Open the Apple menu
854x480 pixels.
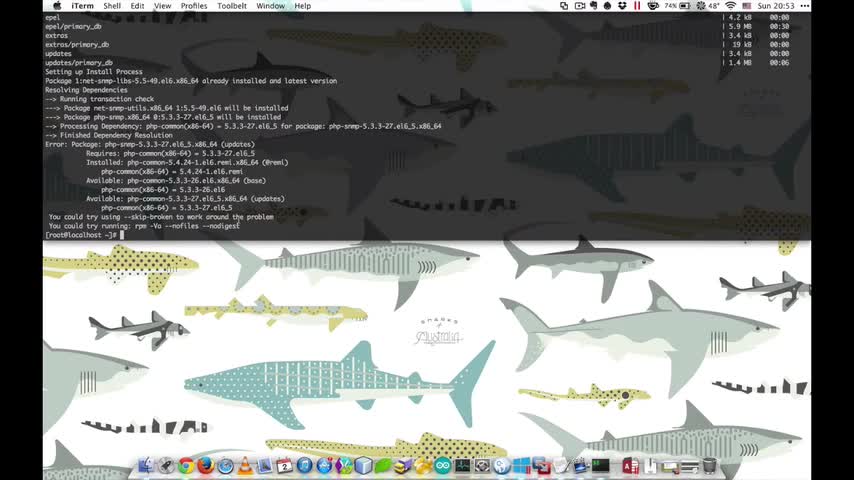57,6
